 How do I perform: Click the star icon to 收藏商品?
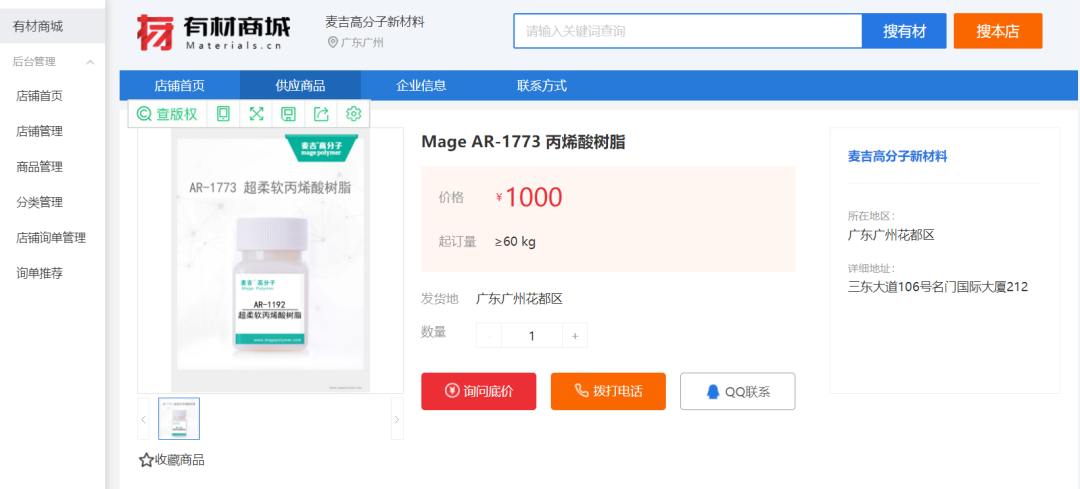146,460
